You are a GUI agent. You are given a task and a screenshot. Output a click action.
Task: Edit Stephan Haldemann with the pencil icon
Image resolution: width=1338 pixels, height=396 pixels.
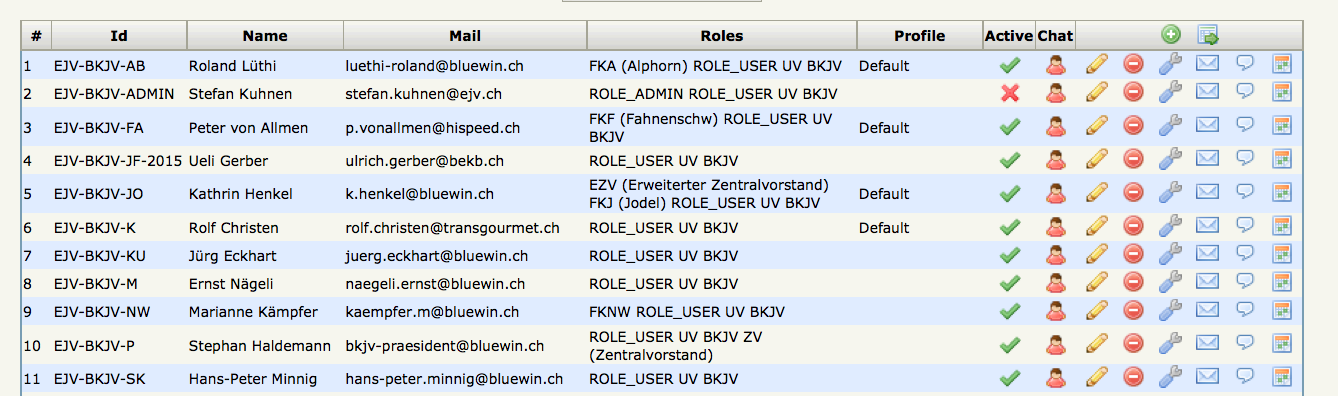[1097, 345]
